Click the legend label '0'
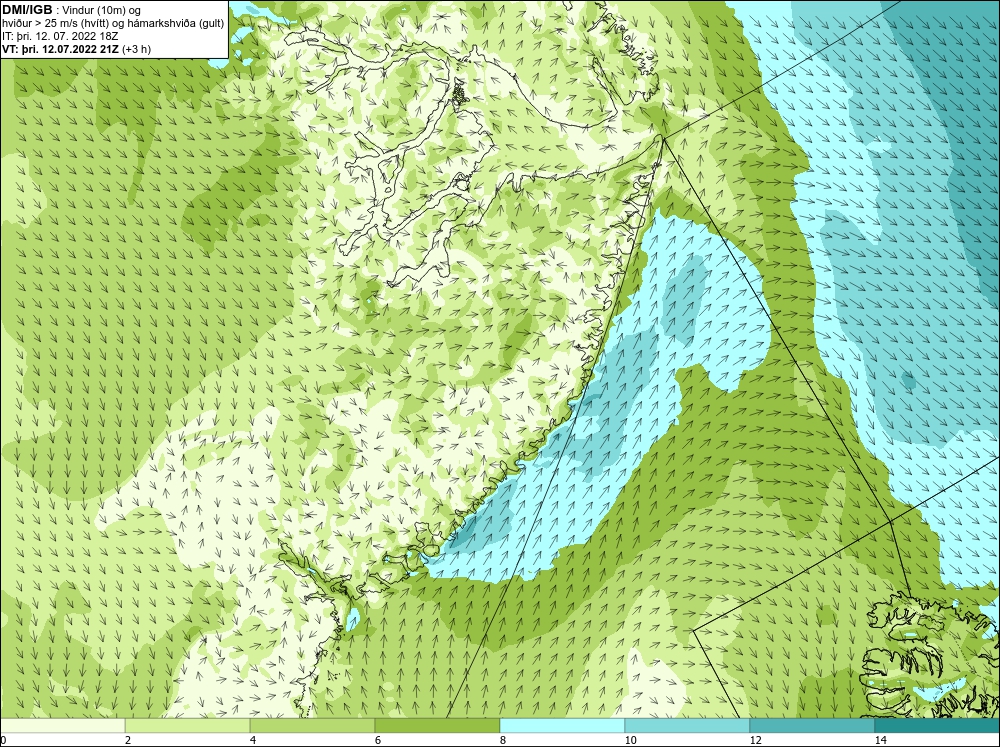 tap(3, 740)
